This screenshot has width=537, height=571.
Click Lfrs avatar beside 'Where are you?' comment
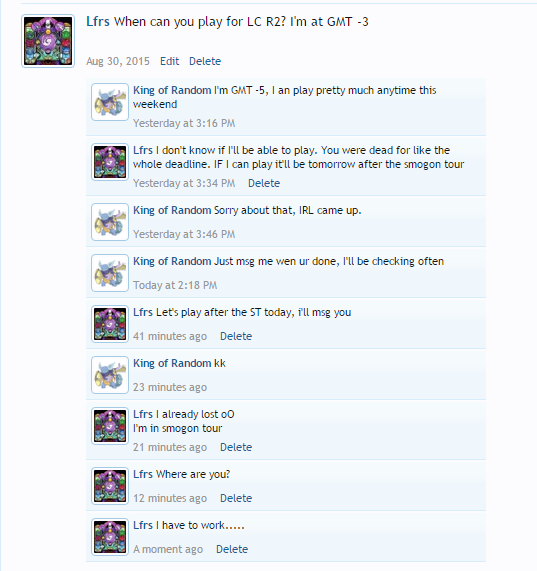110,486
